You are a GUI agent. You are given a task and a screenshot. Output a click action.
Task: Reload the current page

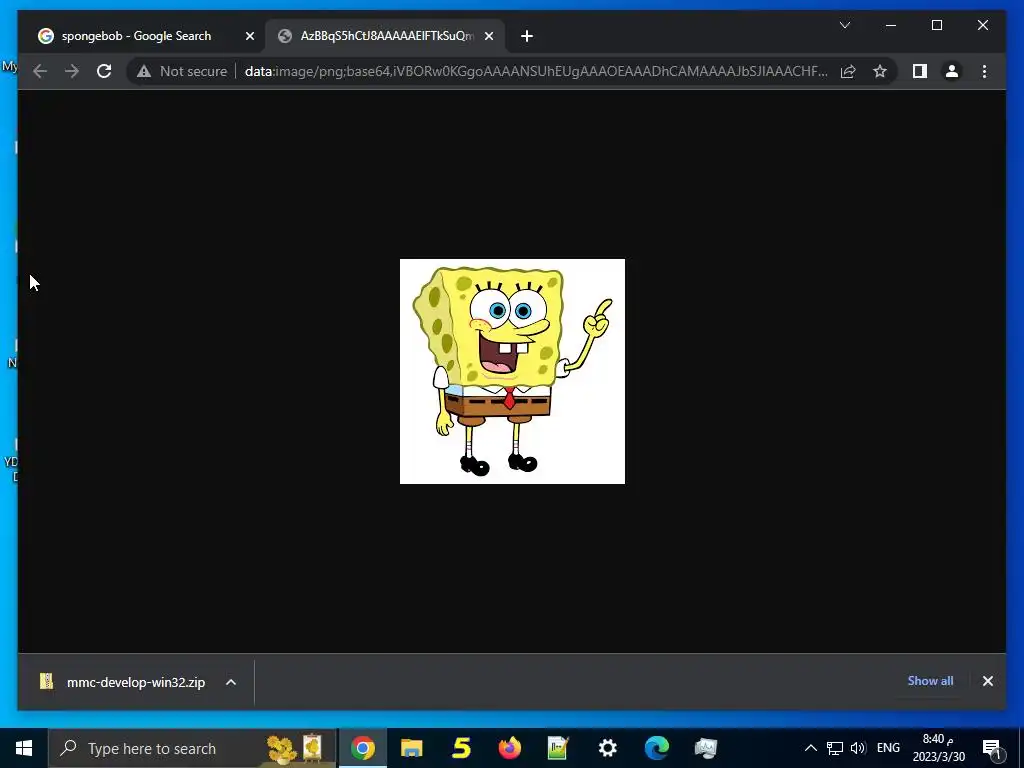click(x=104, y=71)
